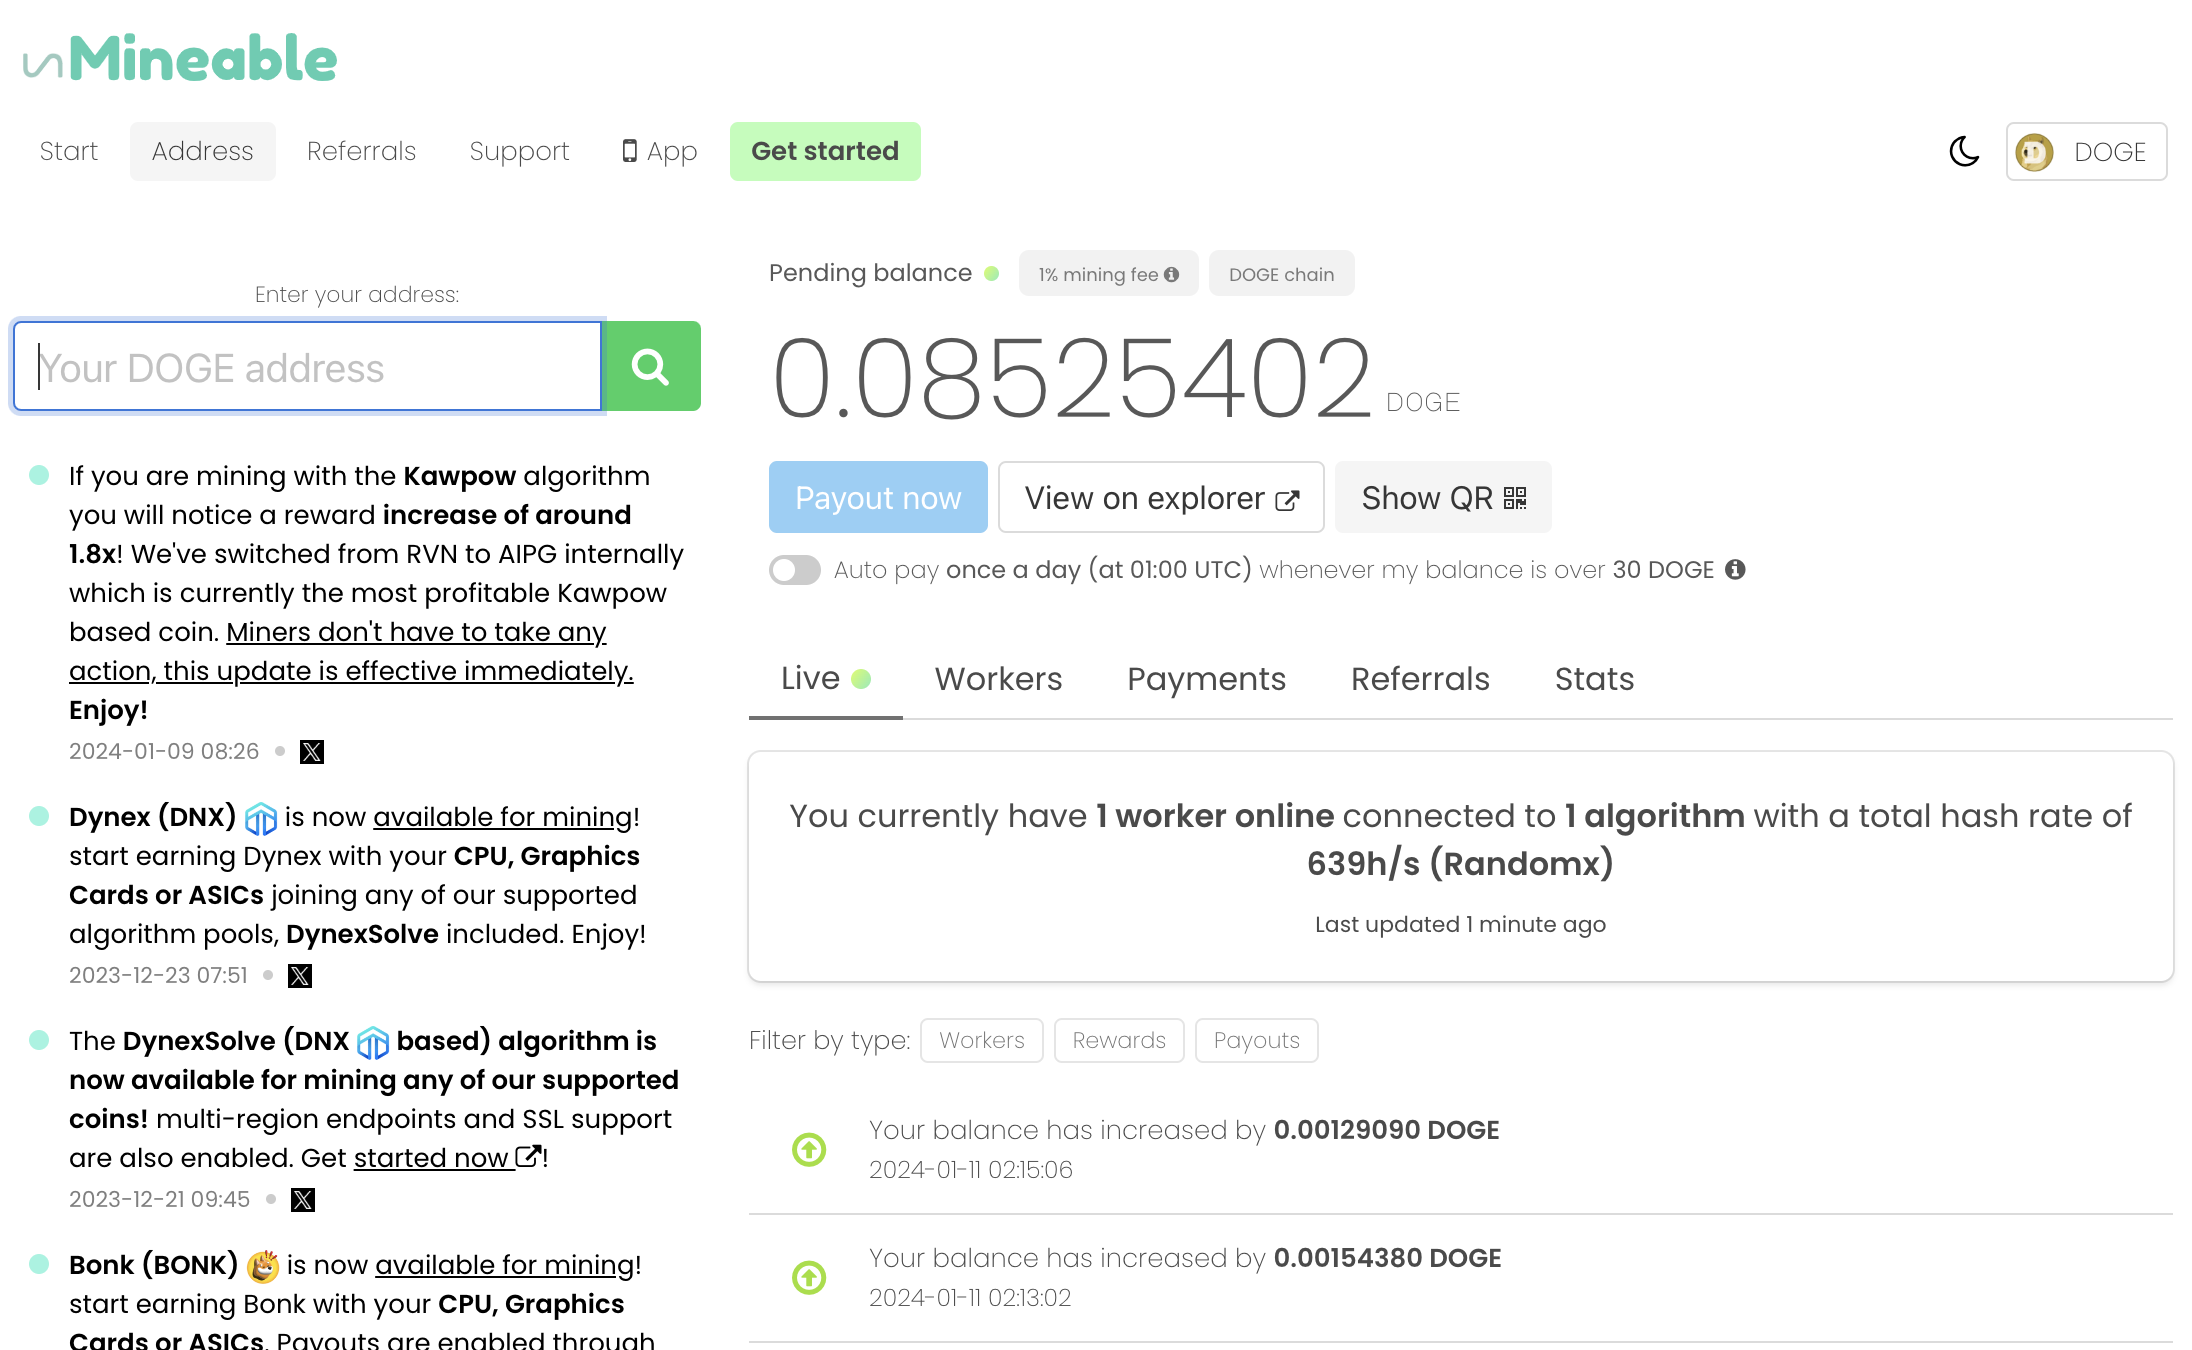Filter activity by Workers
Viewport: 2192px width, 1350px height.
[x=981, y=1041]
